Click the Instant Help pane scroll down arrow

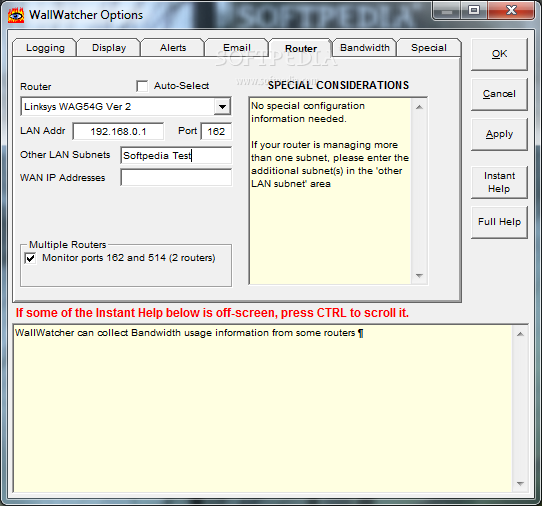[520, 484]
